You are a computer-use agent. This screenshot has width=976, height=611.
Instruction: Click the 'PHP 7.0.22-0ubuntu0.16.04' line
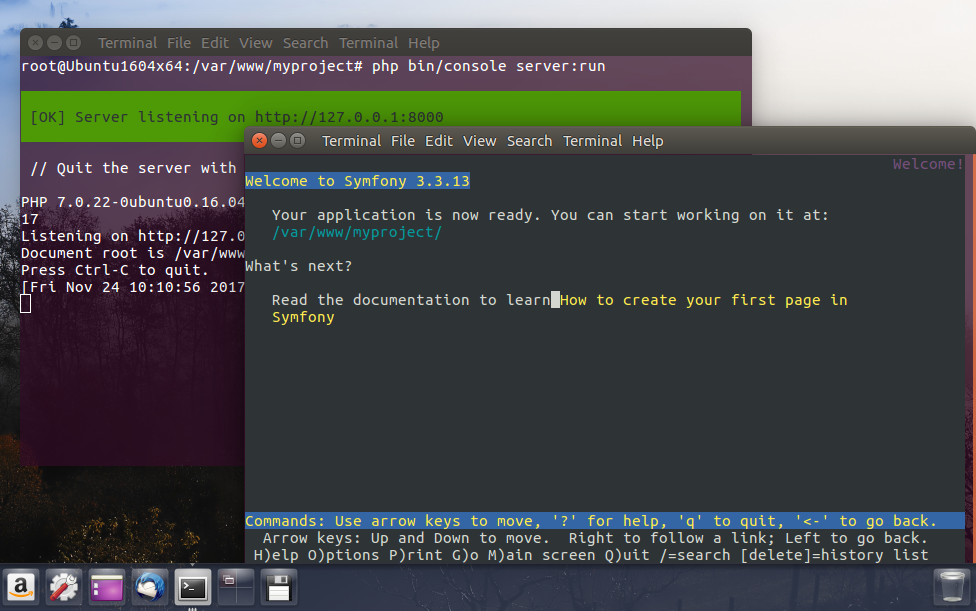(133, 202)
